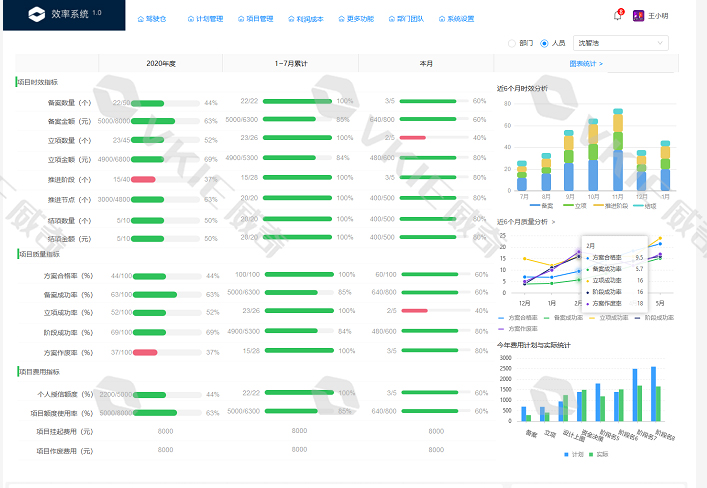
Task: Click the notification bell icon
Action: click(x=617, y=16)
